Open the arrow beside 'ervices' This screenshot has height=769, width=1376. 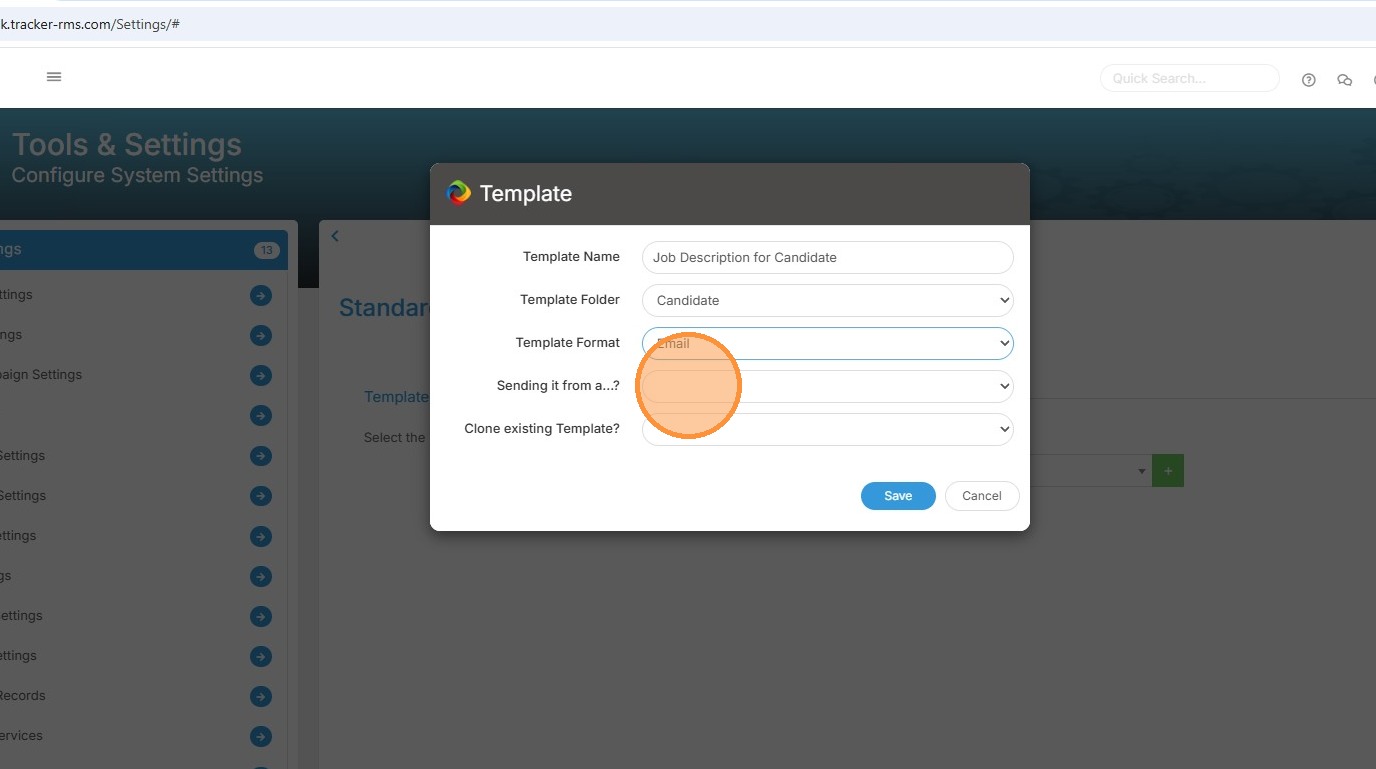[261, 736]
